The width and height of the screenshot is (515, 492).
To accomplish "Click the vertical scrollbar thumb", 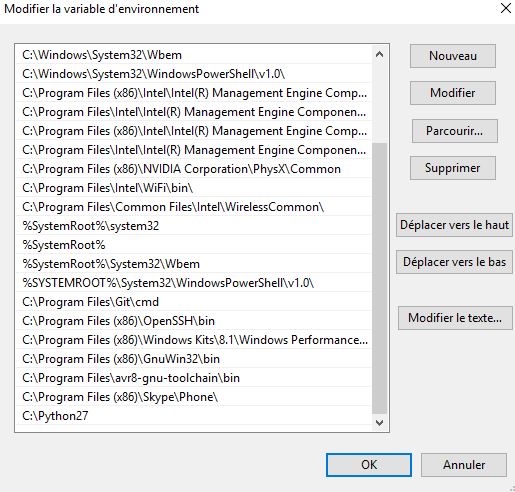I will [379, 278].
